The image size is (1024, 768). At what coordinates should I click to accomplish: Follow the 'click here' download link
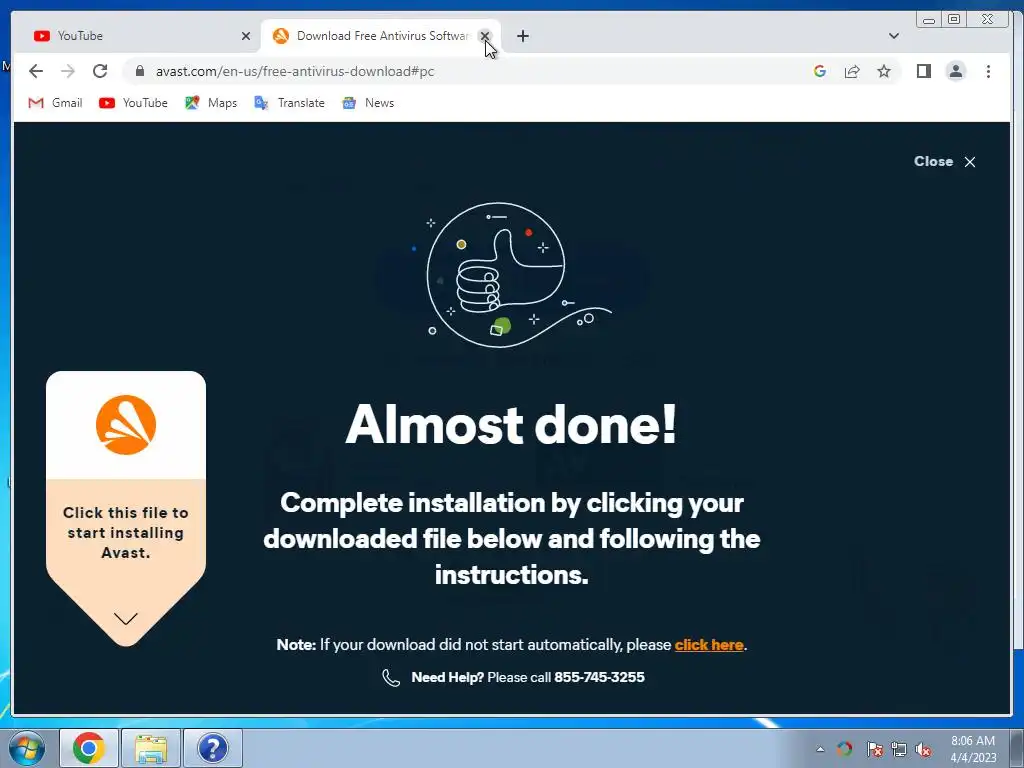[x=709, y=645]
